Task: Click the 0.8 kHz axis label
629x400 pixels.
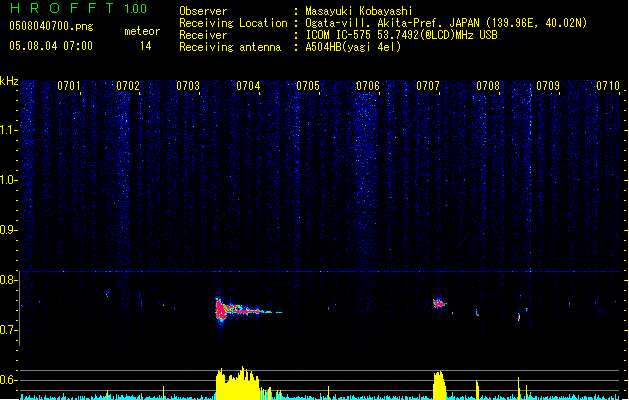Action: (x=9, y=280)
